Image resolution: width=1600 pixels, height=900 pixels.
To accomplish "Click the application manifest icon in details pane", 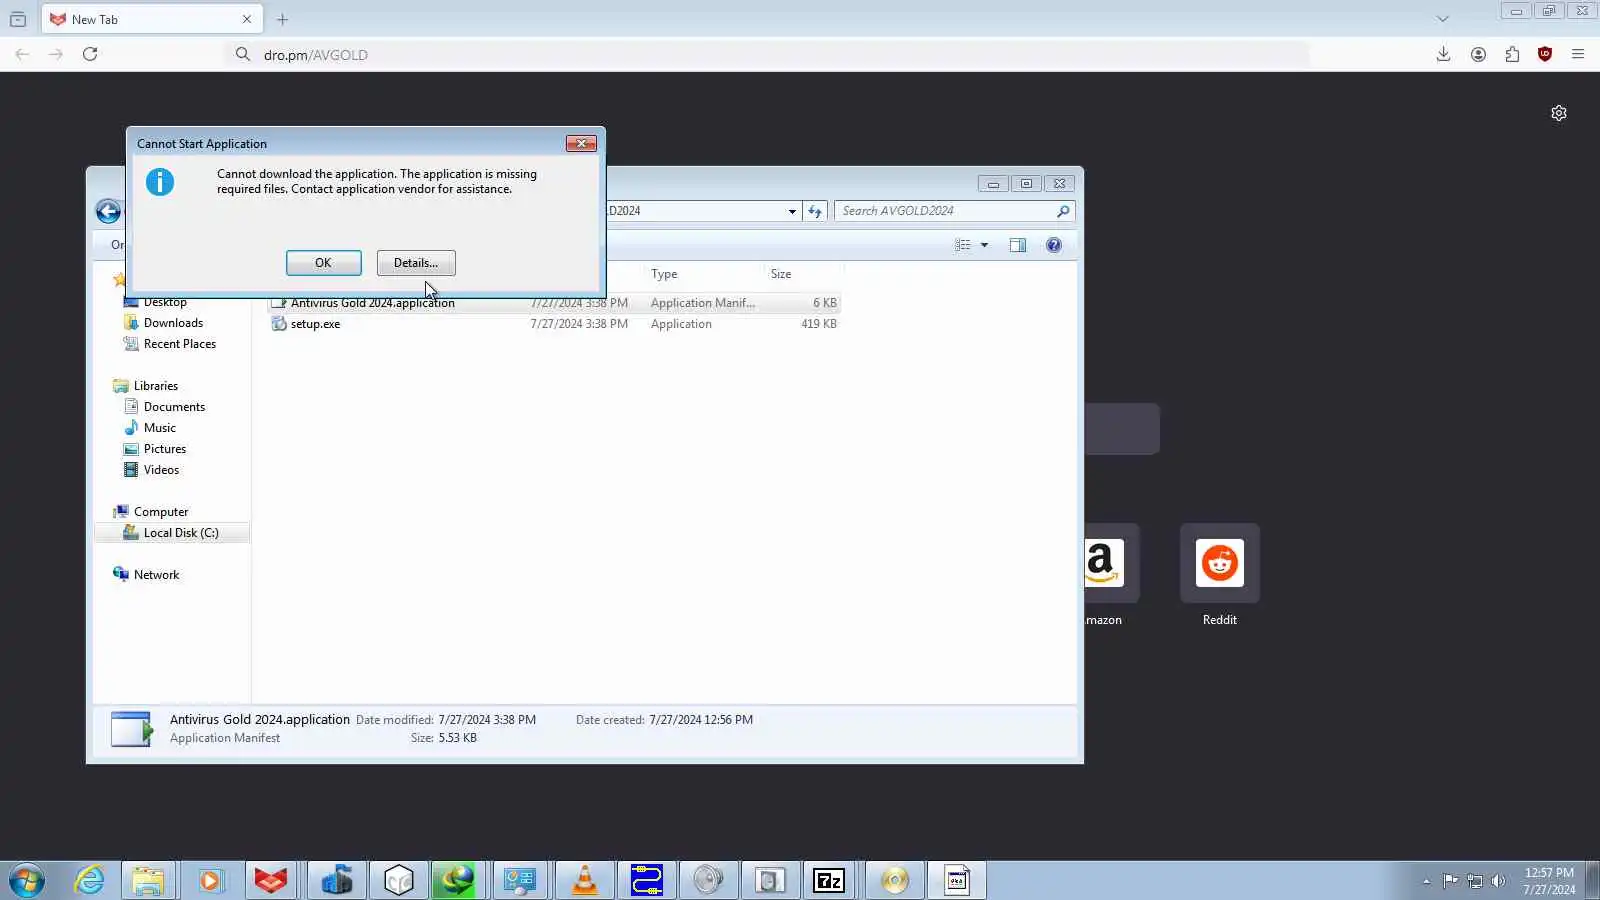I will coord(132,729).
